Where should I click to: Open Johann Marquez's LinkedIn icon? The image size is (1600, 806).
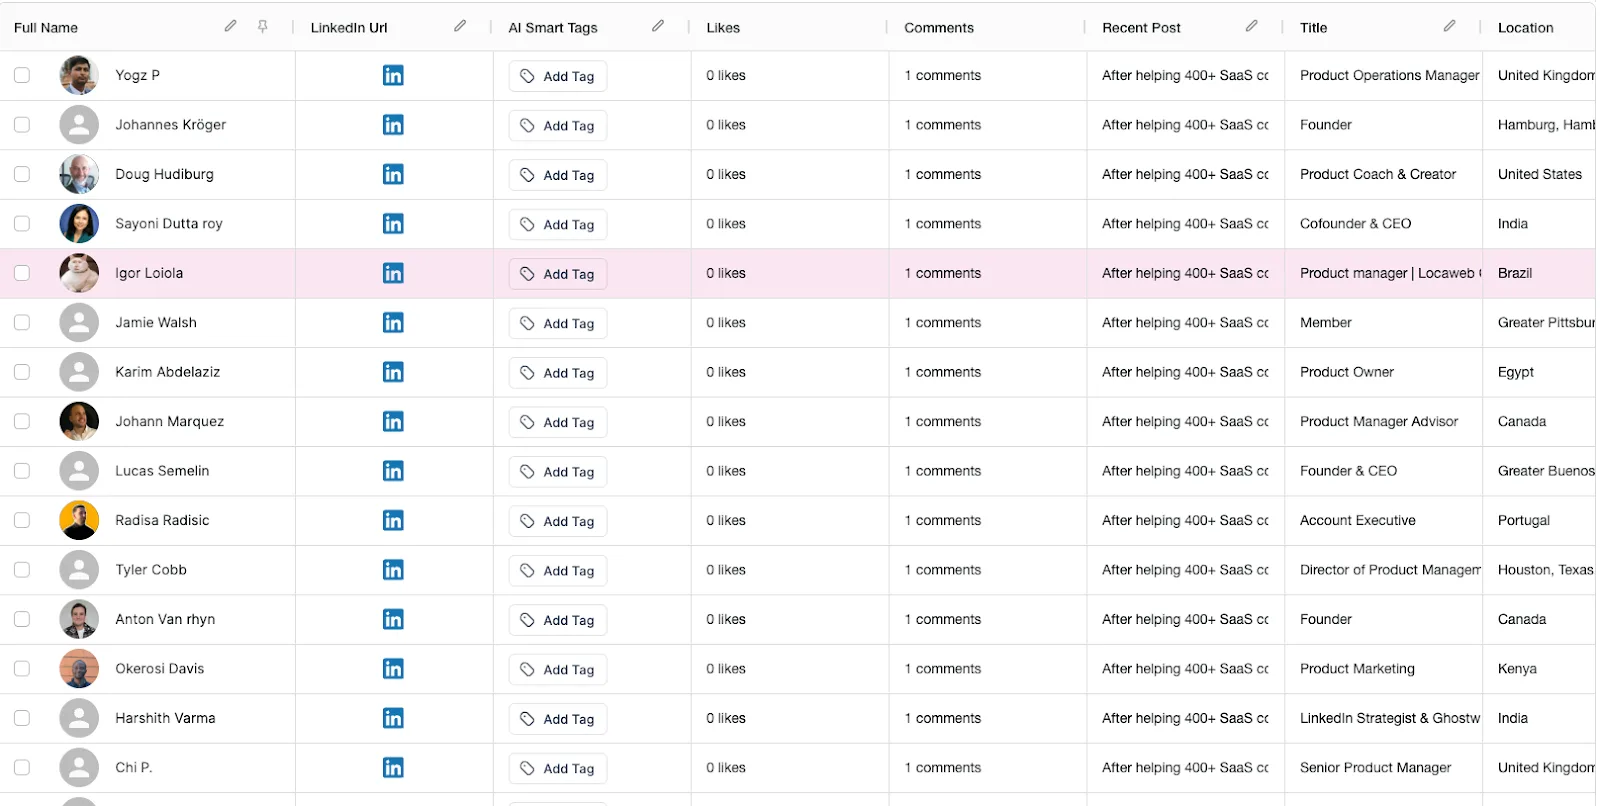point(393,421)
